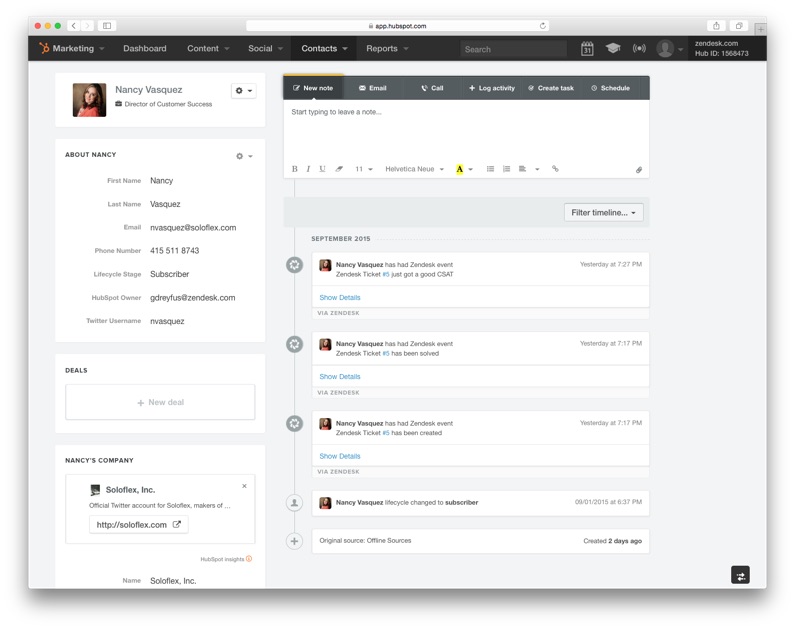The image size is (794, 628).
Task: Open the user account avatar menu
Action: (x=669, y=49)
